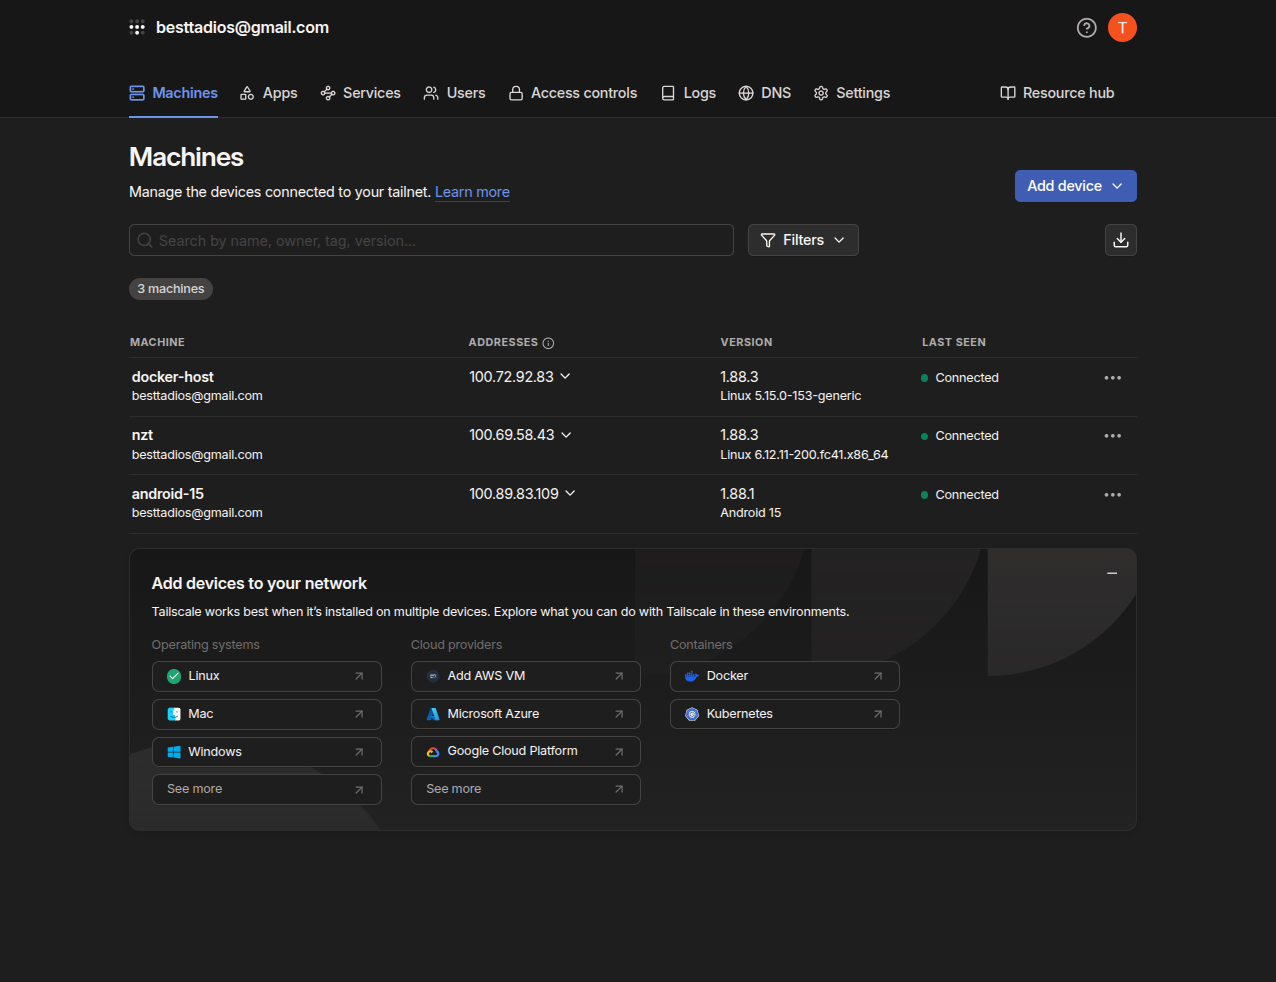1276x982 pixels.
Task: Collapse the Add devices panel
Action: 1111,574
